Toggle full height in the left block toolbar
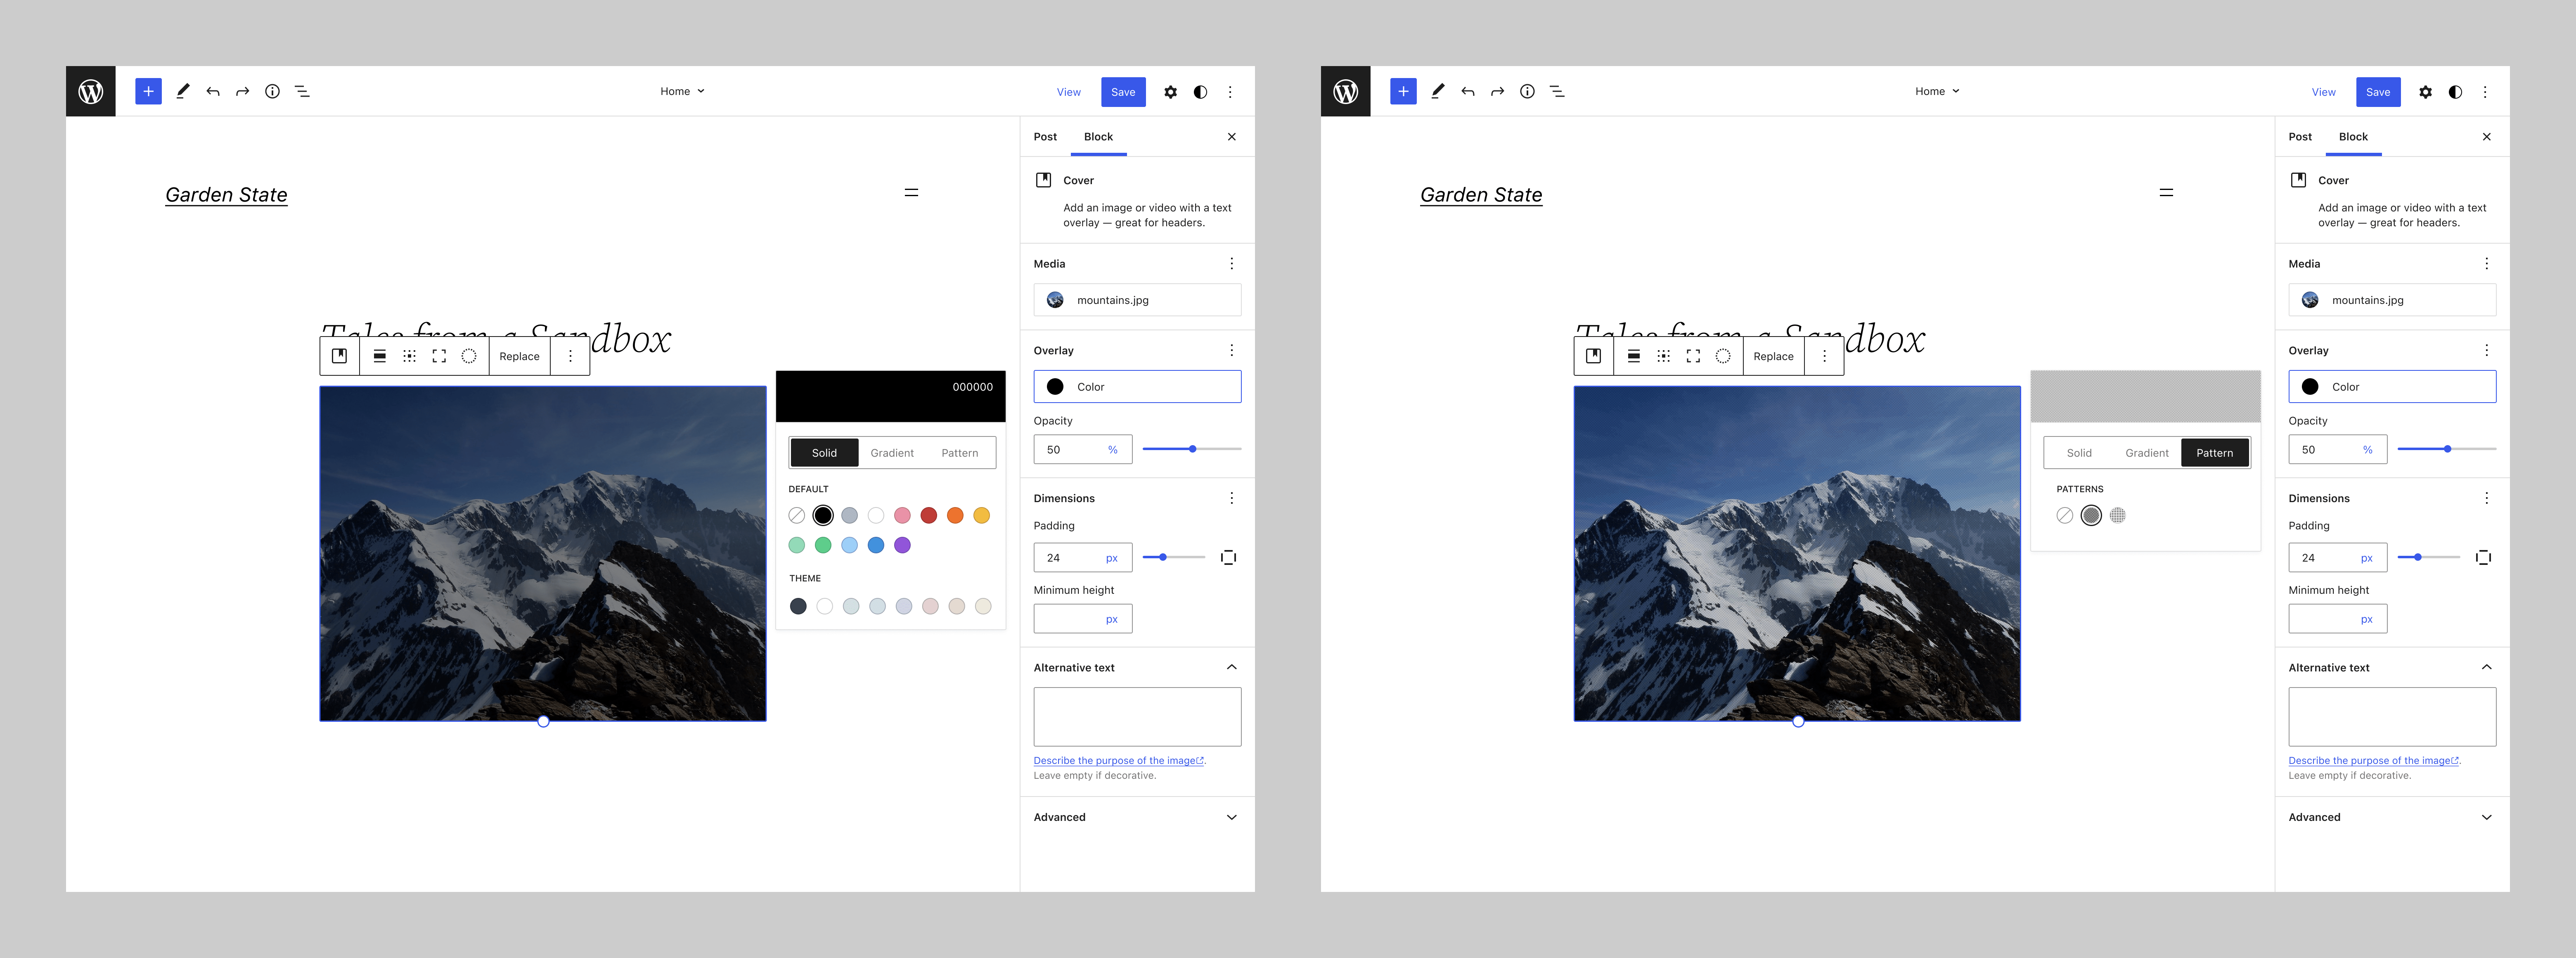This screenshot has height=958, width=2576. [439, 356]
